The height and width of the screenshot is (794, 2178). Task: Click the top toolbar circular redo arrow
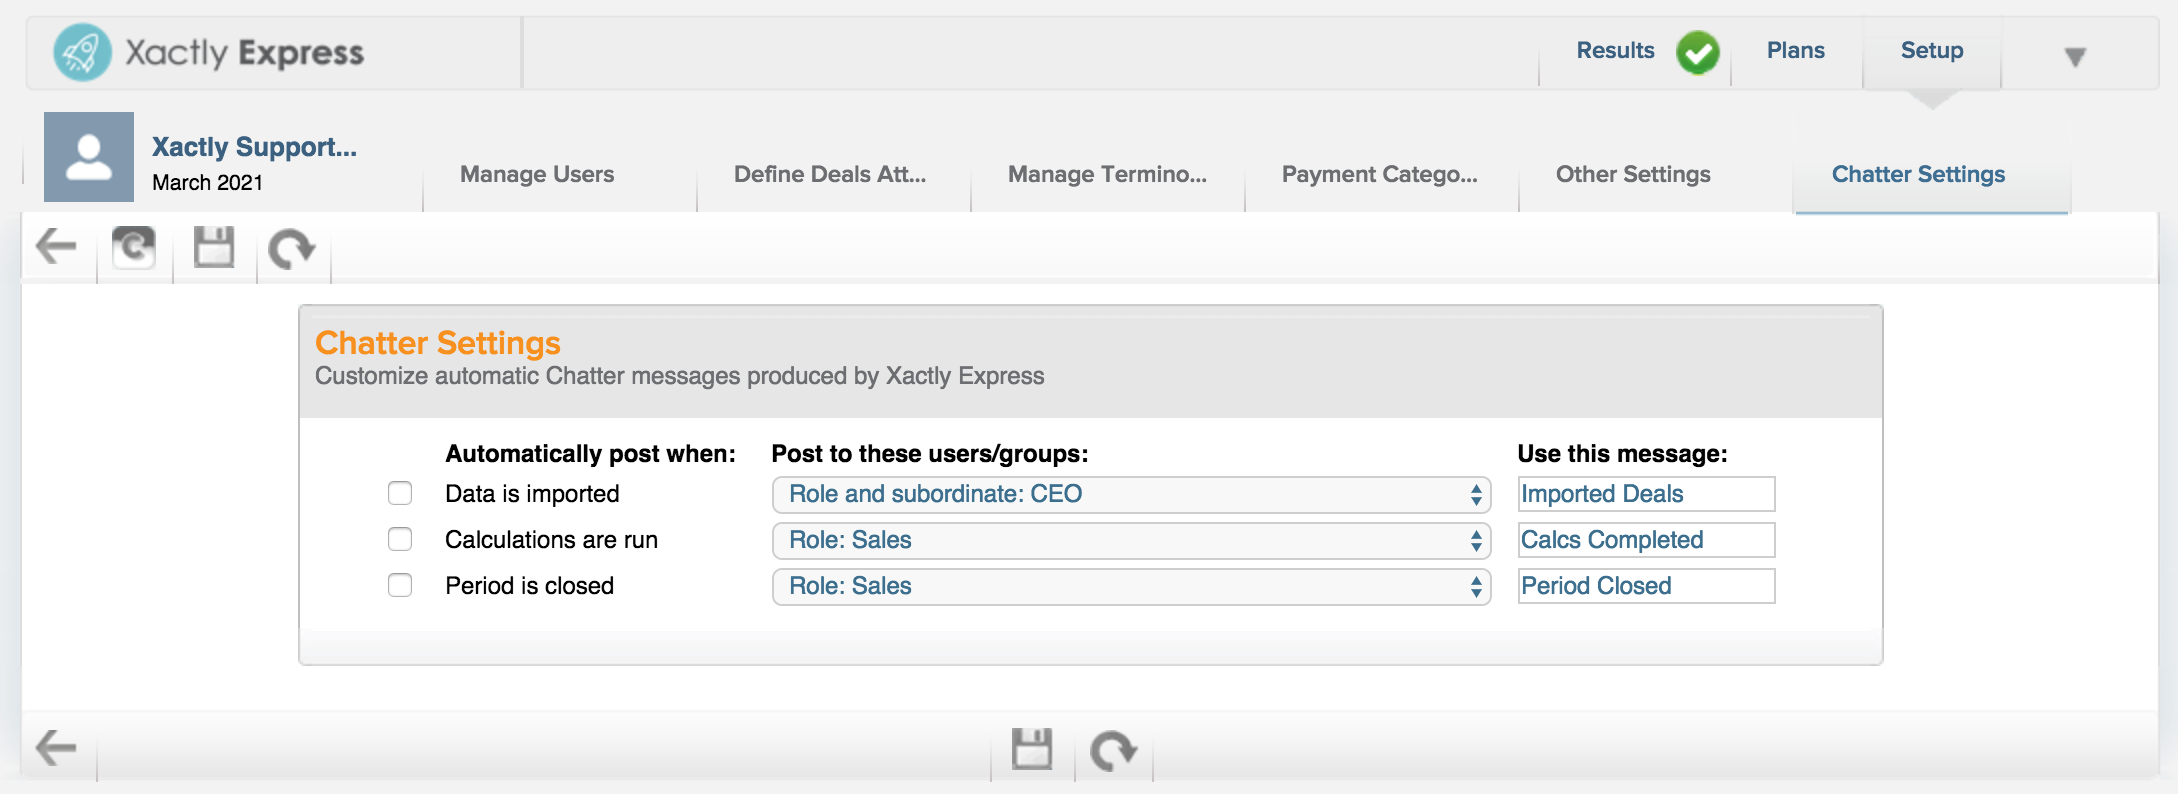(292, 248)
